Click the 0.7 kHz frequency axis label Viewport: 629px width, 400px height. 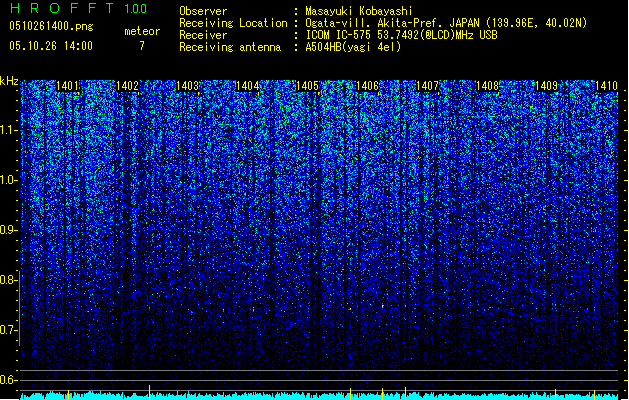coord(7,330)
